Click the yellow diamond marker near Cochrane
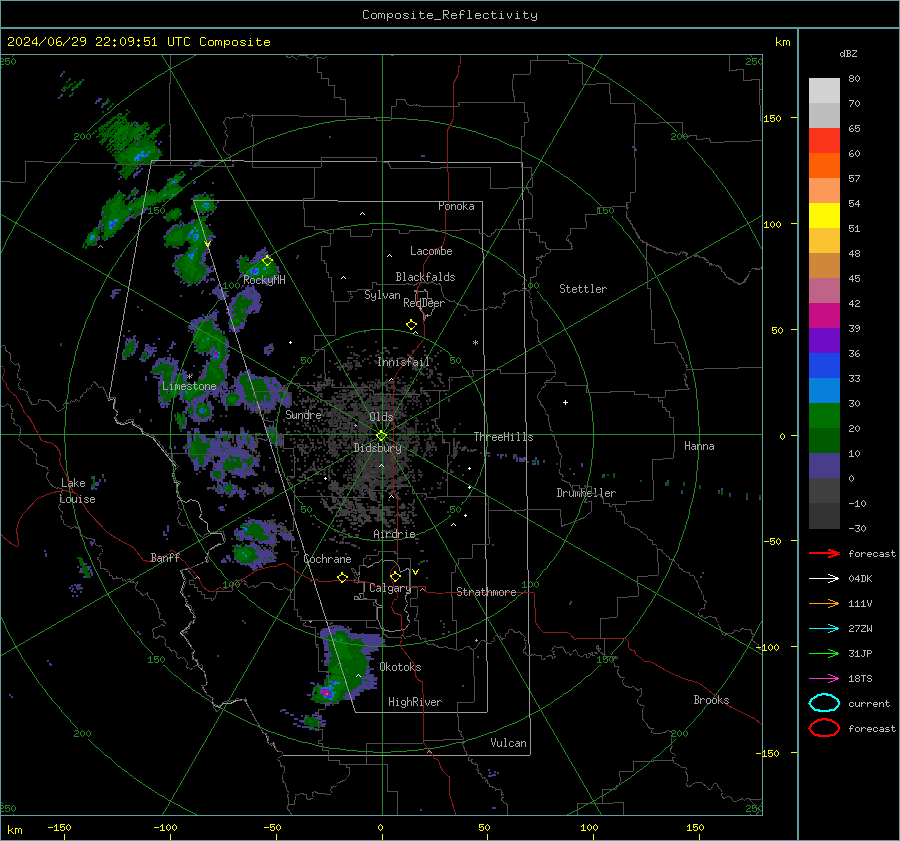 click(342, 578)
